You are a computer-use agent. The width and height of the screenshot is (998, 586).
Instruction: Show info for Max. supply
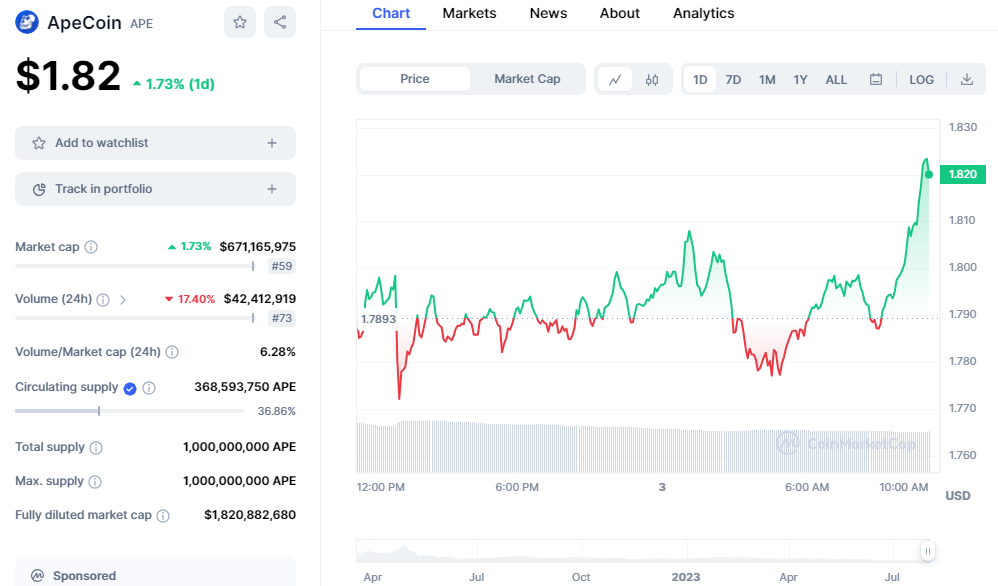(95, 482)
